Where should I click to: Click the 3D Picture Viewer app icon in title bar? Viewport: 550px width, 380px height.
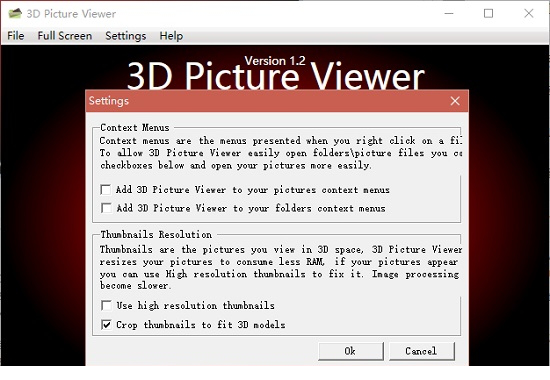pyautogui.click(x=15, y=13)
